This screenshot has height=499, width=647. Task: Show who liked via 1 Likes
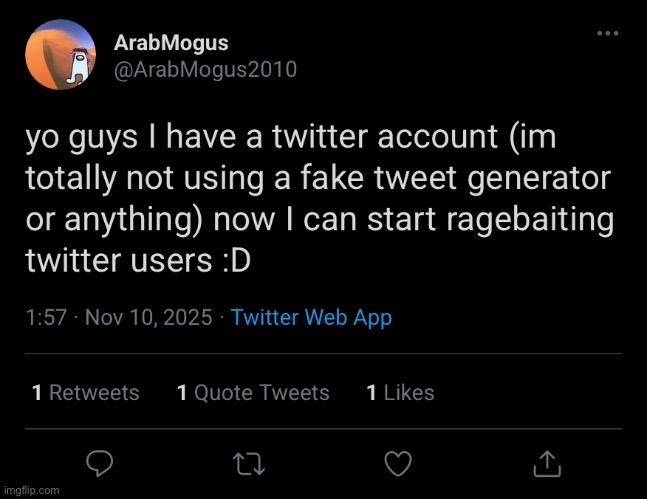[x=400, y=393]
